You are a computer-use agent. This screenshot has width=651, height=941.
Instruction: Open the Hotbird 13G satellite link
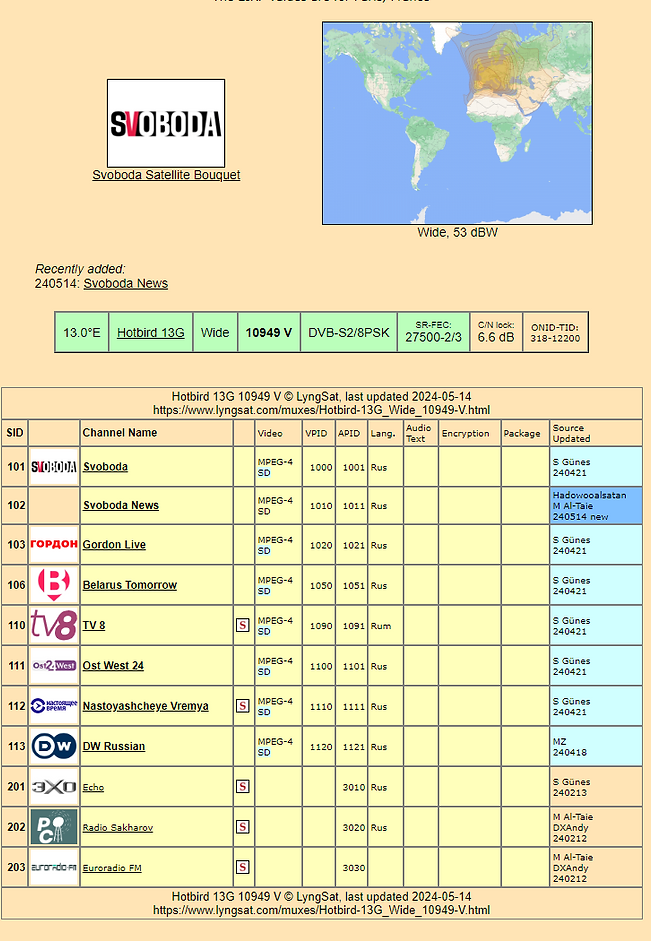(x=151, y=332)
